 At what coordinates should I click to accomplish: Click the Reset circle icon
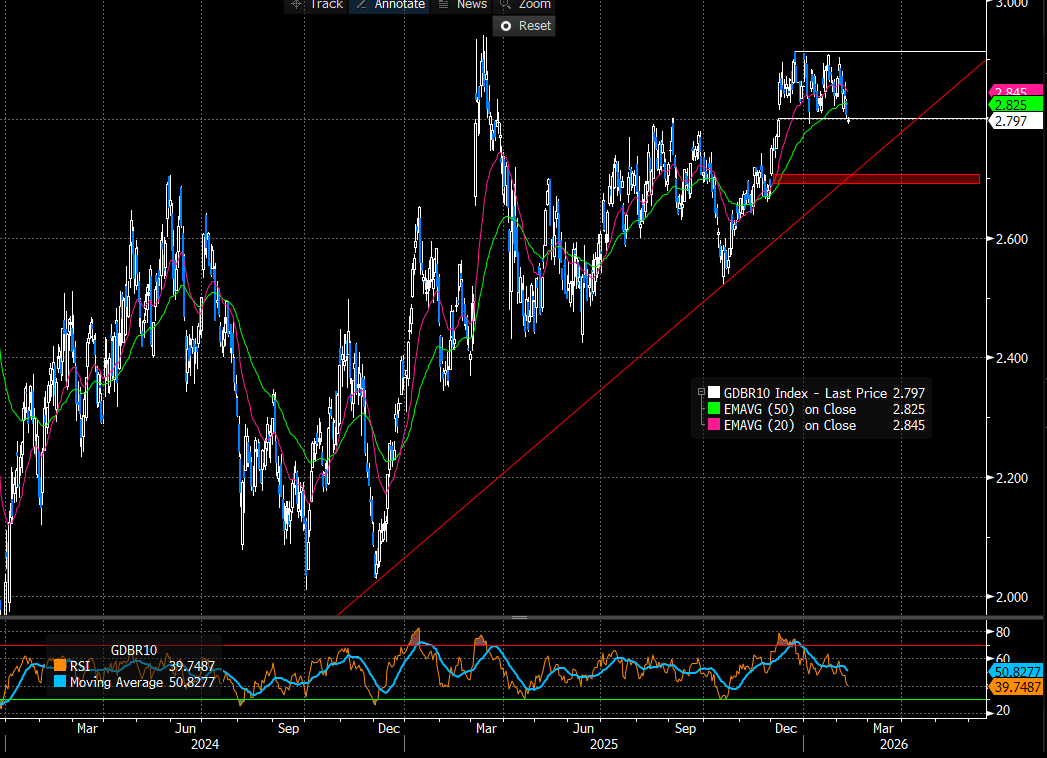505,26
